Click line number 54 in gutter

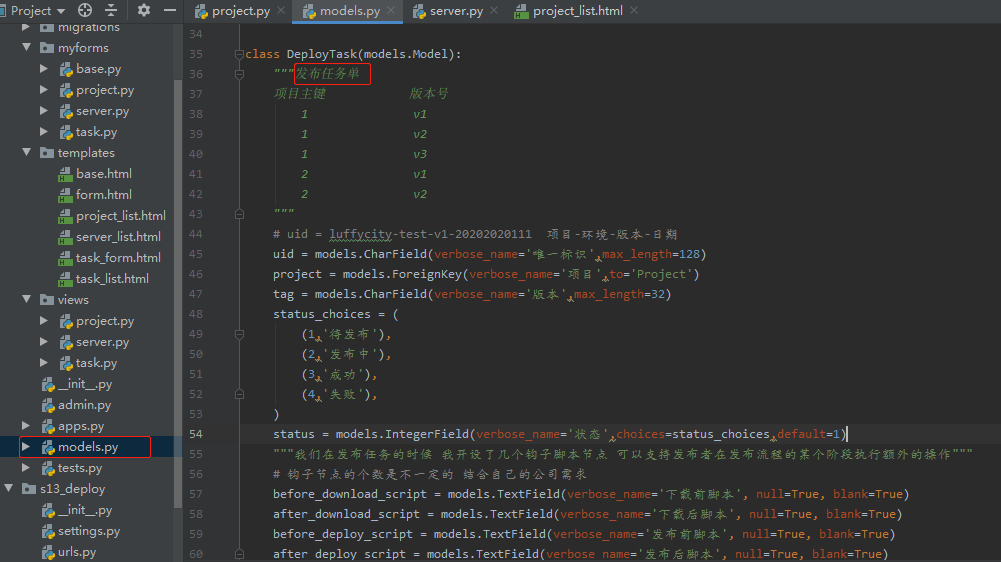(196, 434)
